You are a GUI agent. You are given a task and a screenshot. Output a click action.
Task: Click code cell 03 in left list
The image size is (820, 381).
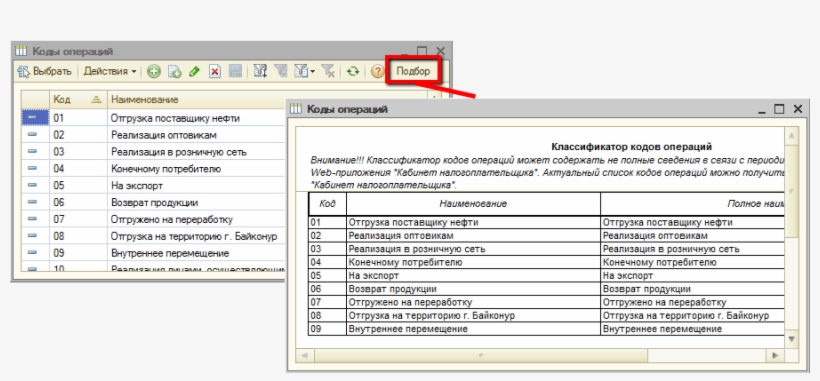[x=78, y=152]
